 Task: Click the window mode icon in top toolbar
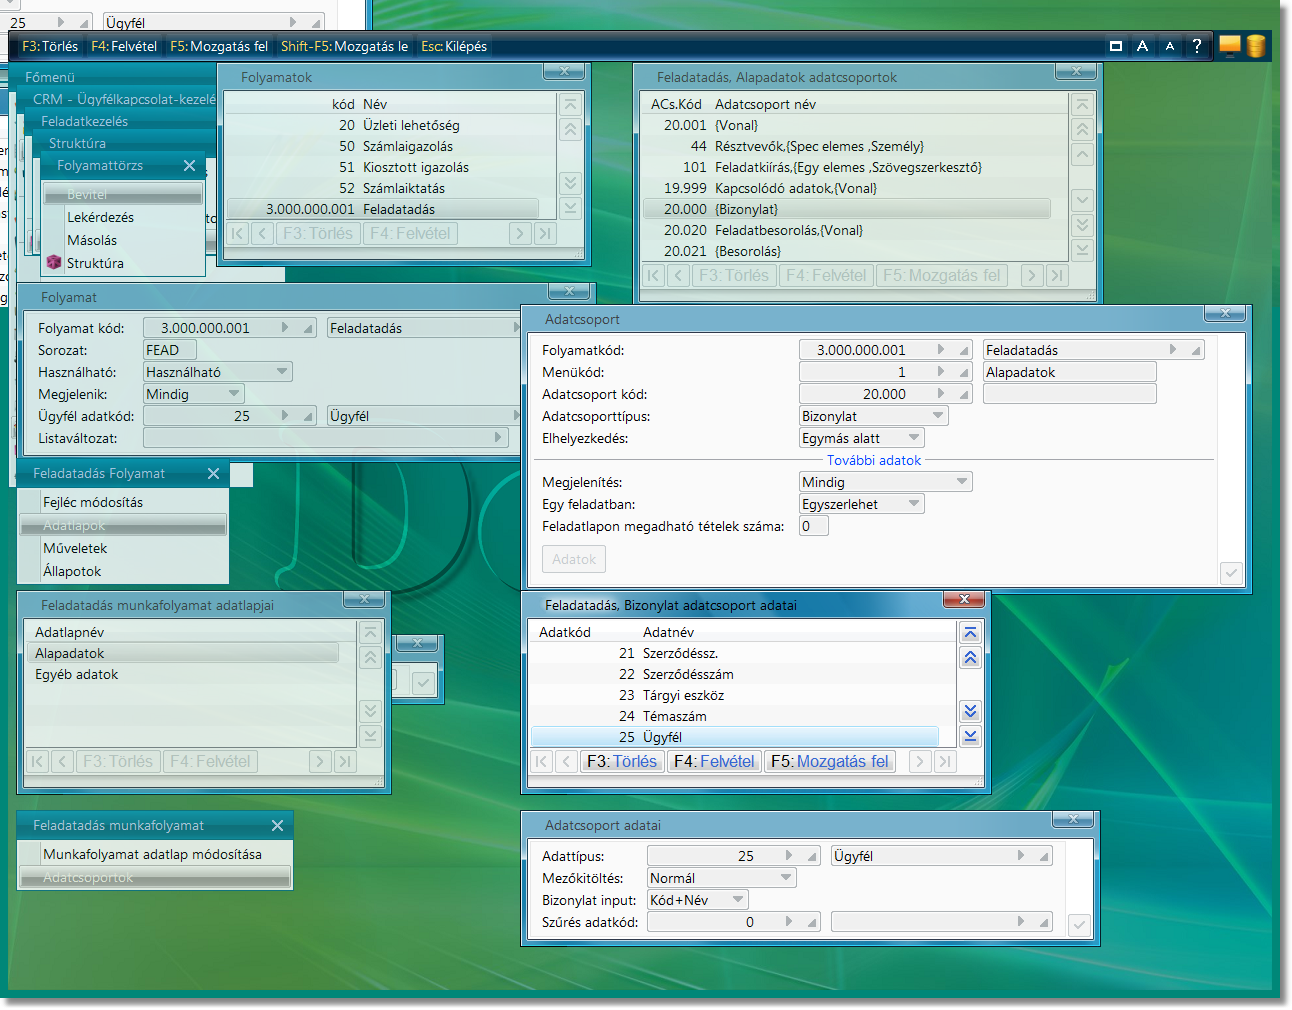[x=1116, y=46]
